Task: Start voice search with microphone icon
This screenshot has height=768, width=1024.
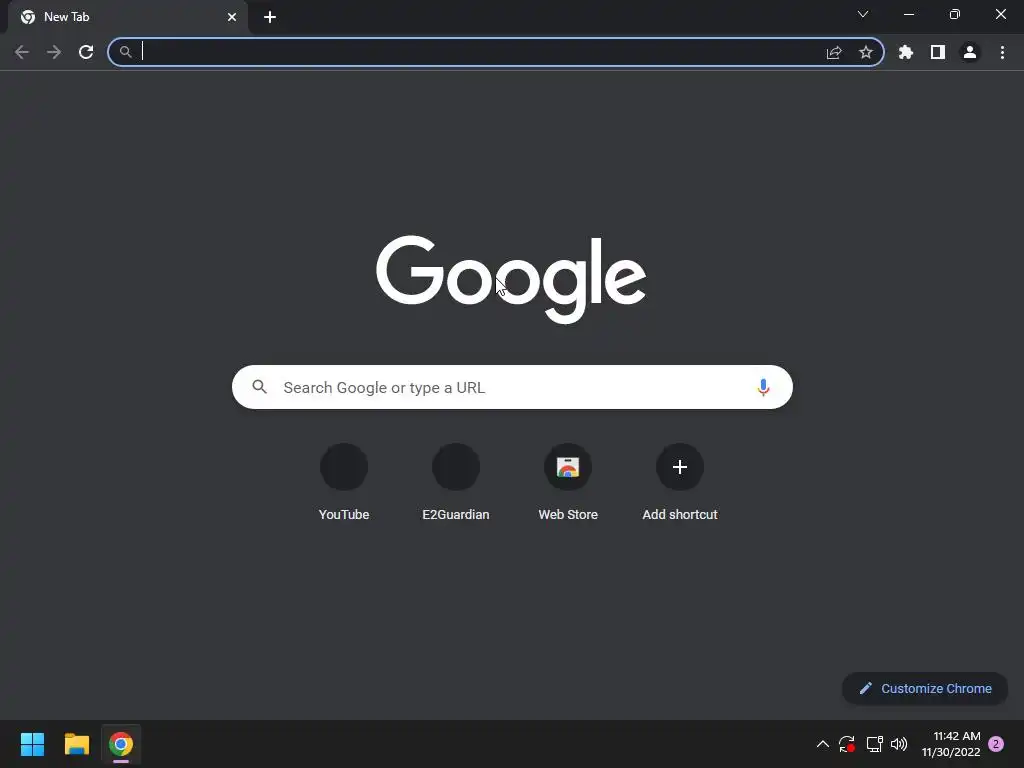Action: point(763,387)
